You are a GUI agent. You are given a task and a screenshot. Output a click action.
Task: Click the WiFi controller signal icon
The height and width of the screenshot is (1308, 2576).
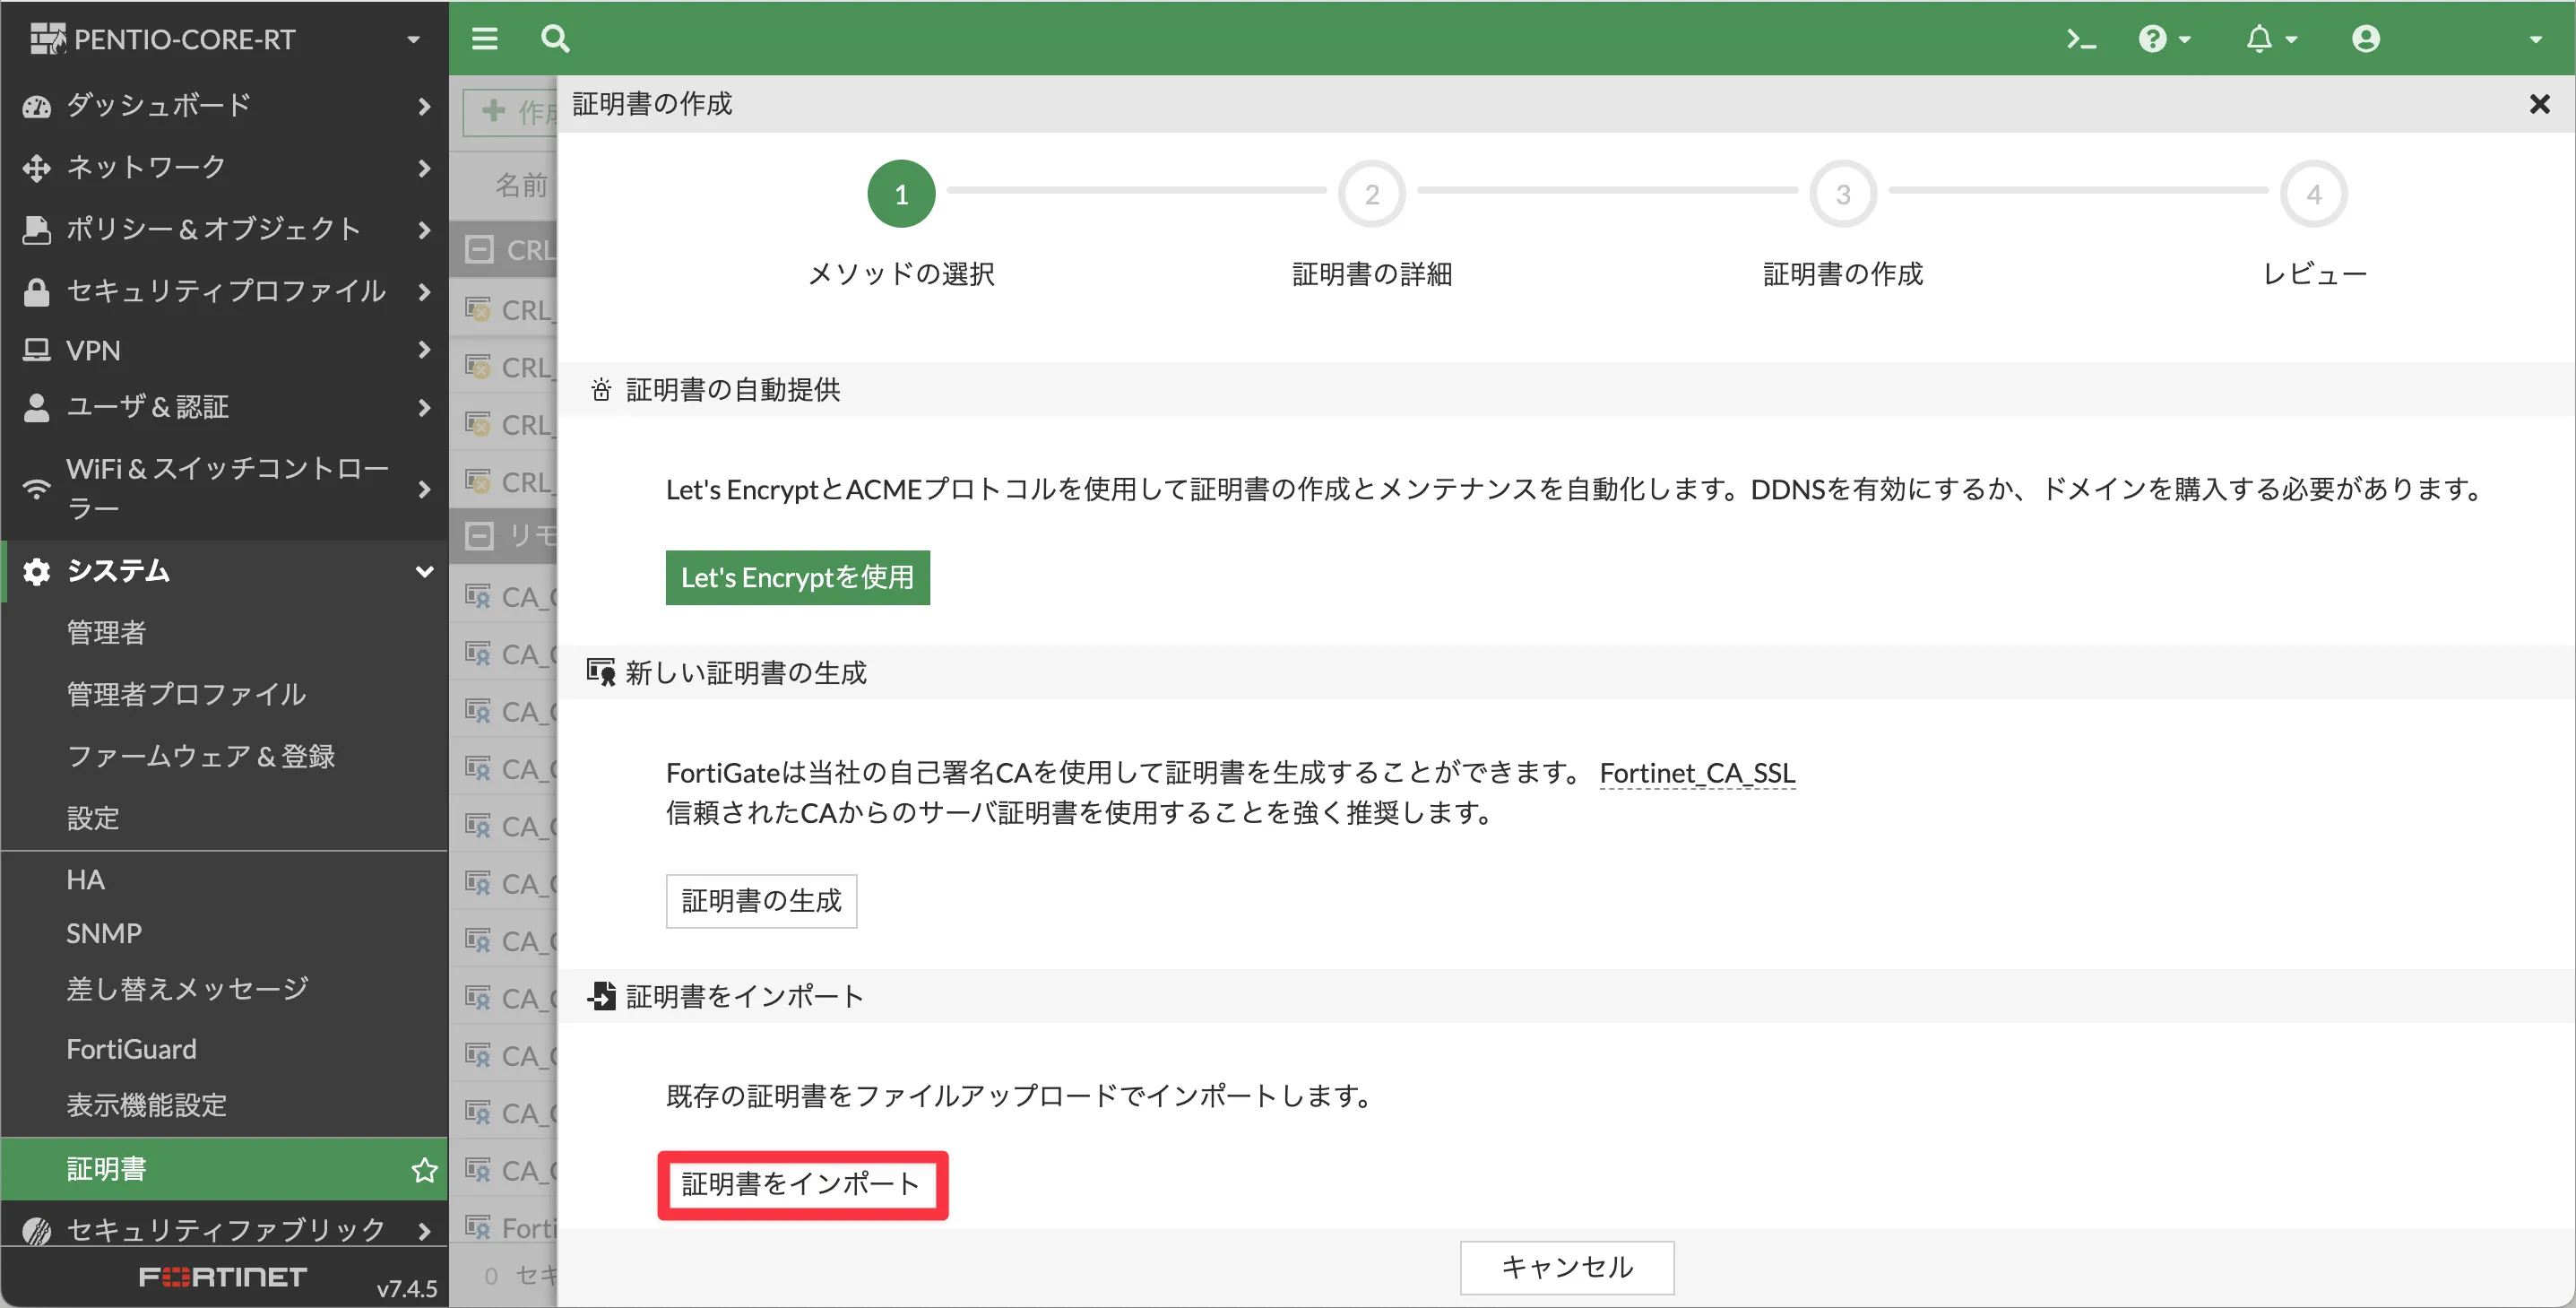click(36, 489)
